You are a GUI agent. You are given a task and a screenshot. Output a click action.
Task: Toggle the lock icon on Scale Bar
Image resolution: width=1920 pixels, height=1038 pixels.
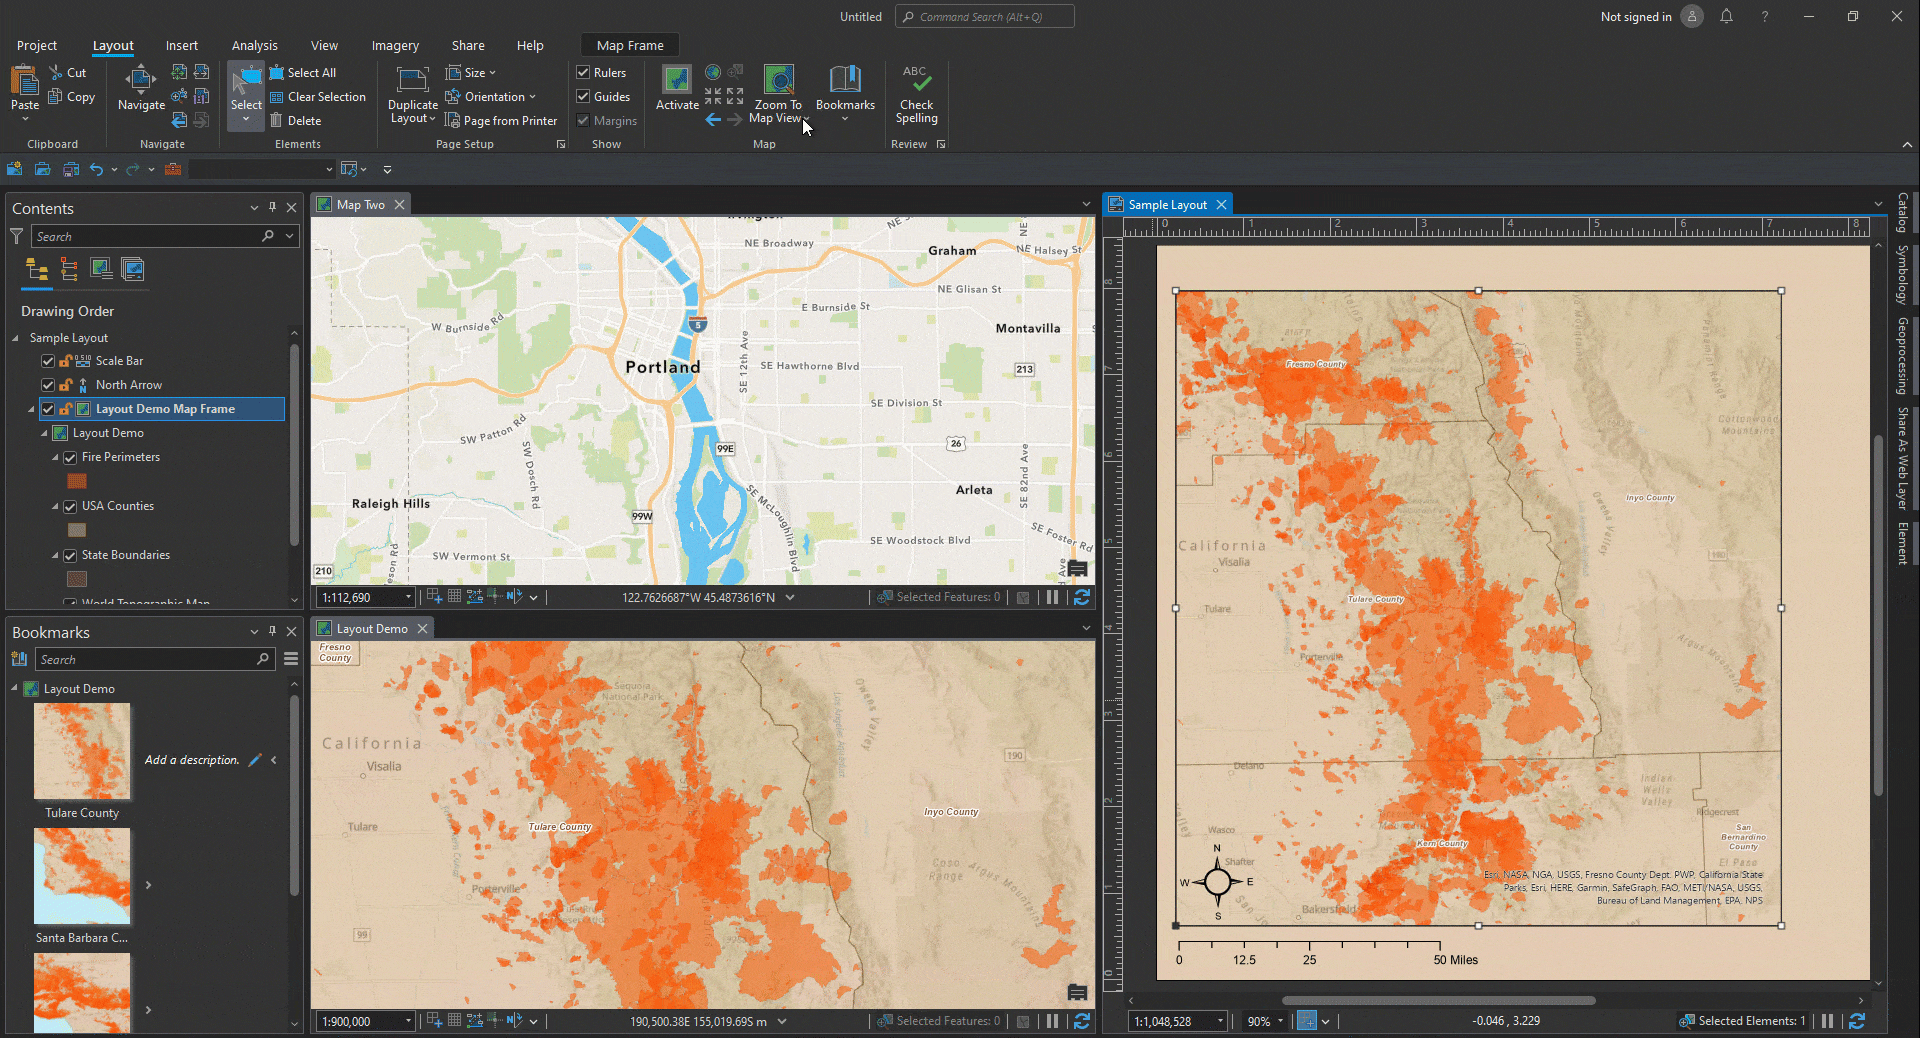click(65, 361)
